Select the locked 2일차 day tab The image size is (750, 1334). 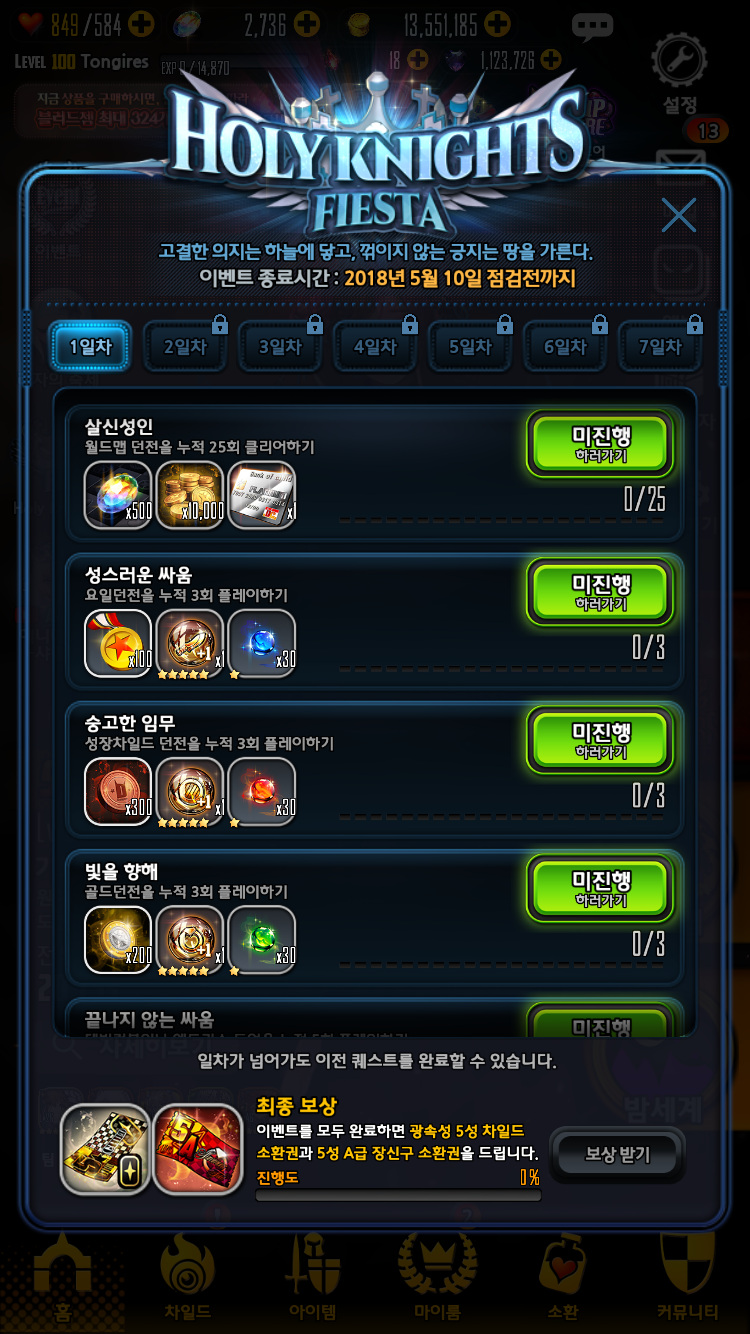pyautogui.click(x=185, y=347)
